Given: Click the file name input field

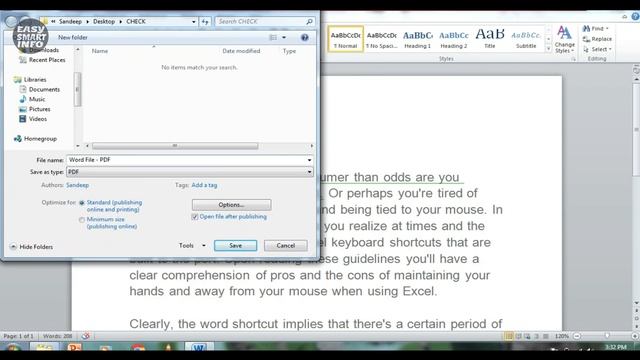Looking at the screenshot, I should click(187, 160).
